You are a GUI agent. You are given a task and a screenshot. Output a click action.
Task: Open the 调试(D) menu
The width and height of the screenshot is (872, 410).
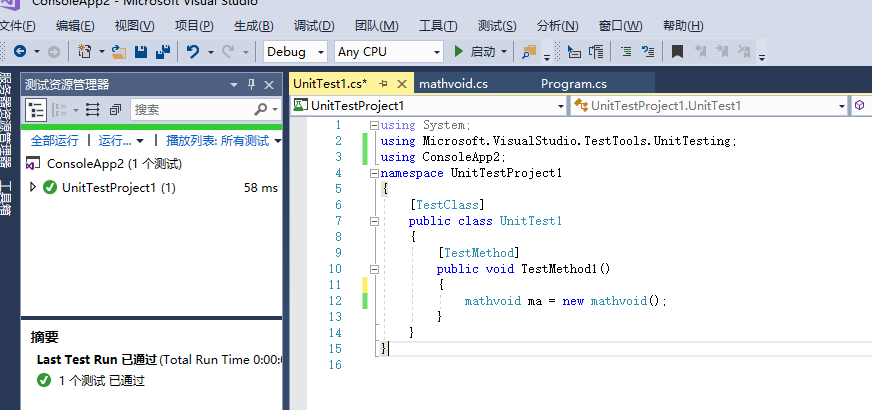314,26
